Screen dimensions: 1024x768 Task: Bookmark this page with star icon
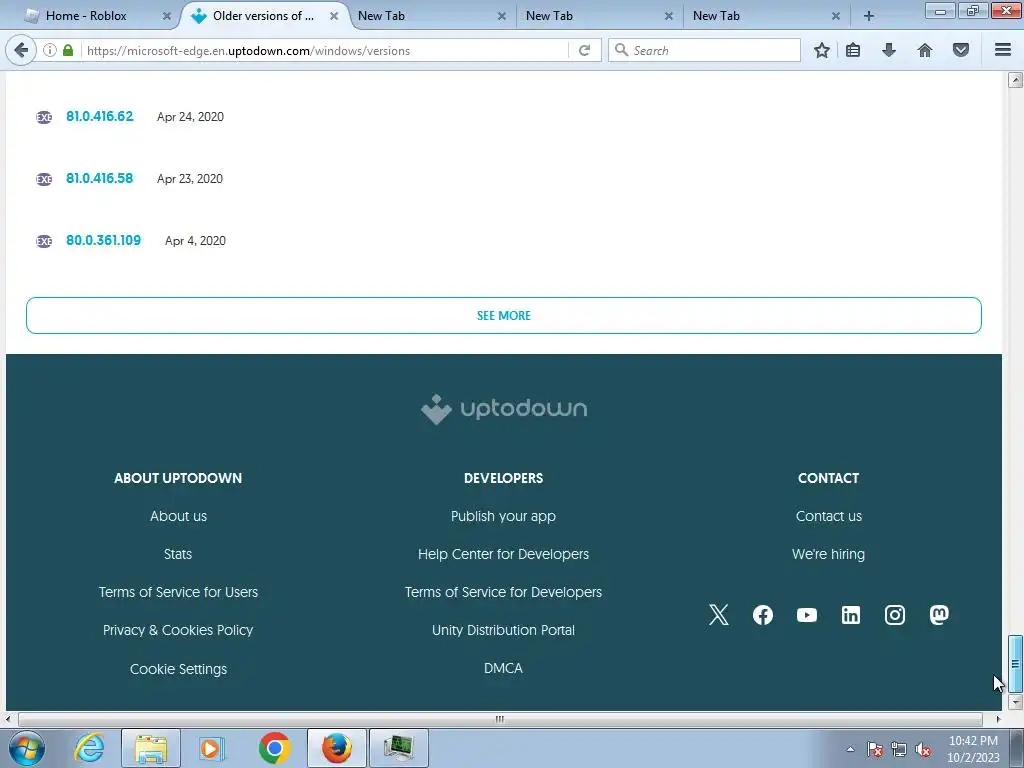click(822, 50)
